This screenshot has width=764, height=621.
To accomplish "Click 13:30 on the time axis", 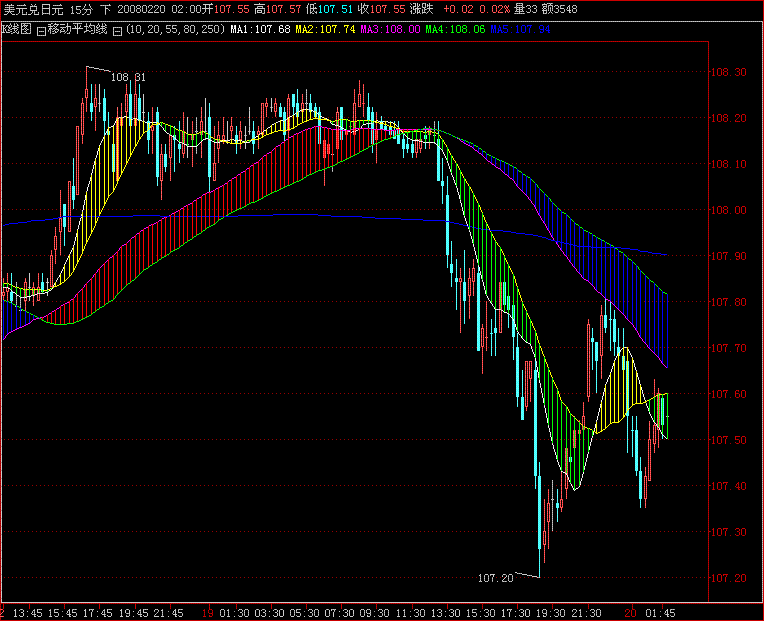I will (x=445, y=613).
